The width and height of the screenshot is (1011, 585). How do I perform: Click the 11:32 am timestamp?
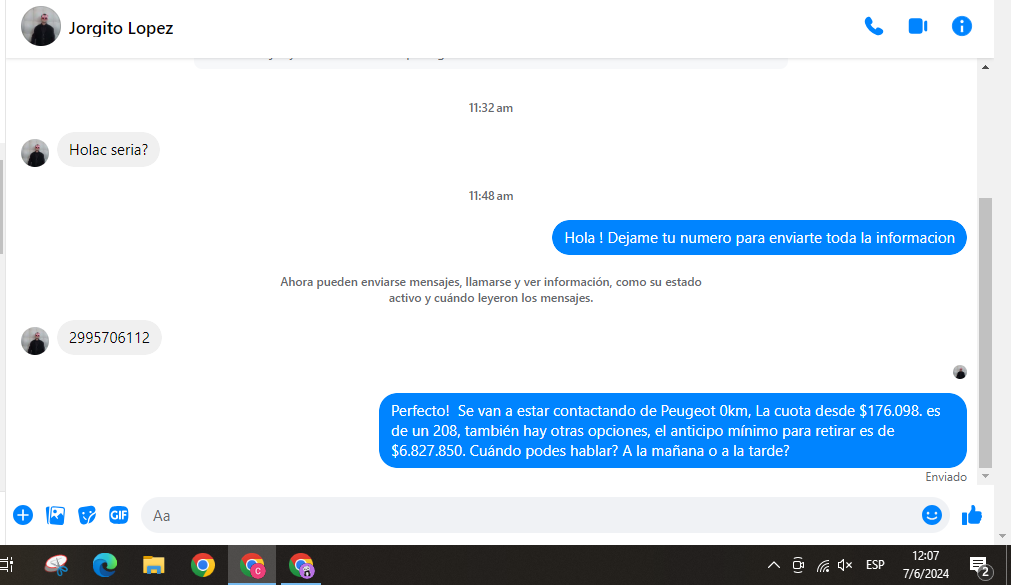(x=491, y=108)
